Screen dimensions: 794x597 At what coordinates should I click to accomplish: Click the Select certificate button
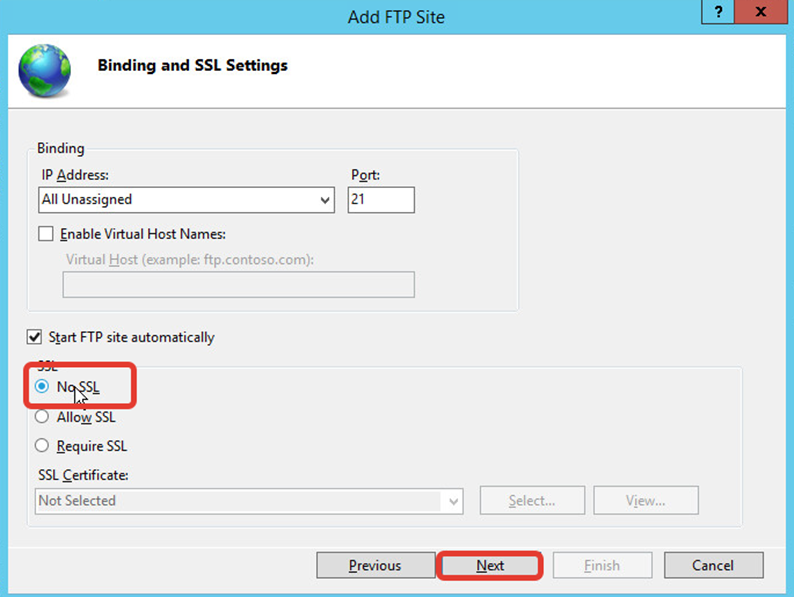coord(532,500)
